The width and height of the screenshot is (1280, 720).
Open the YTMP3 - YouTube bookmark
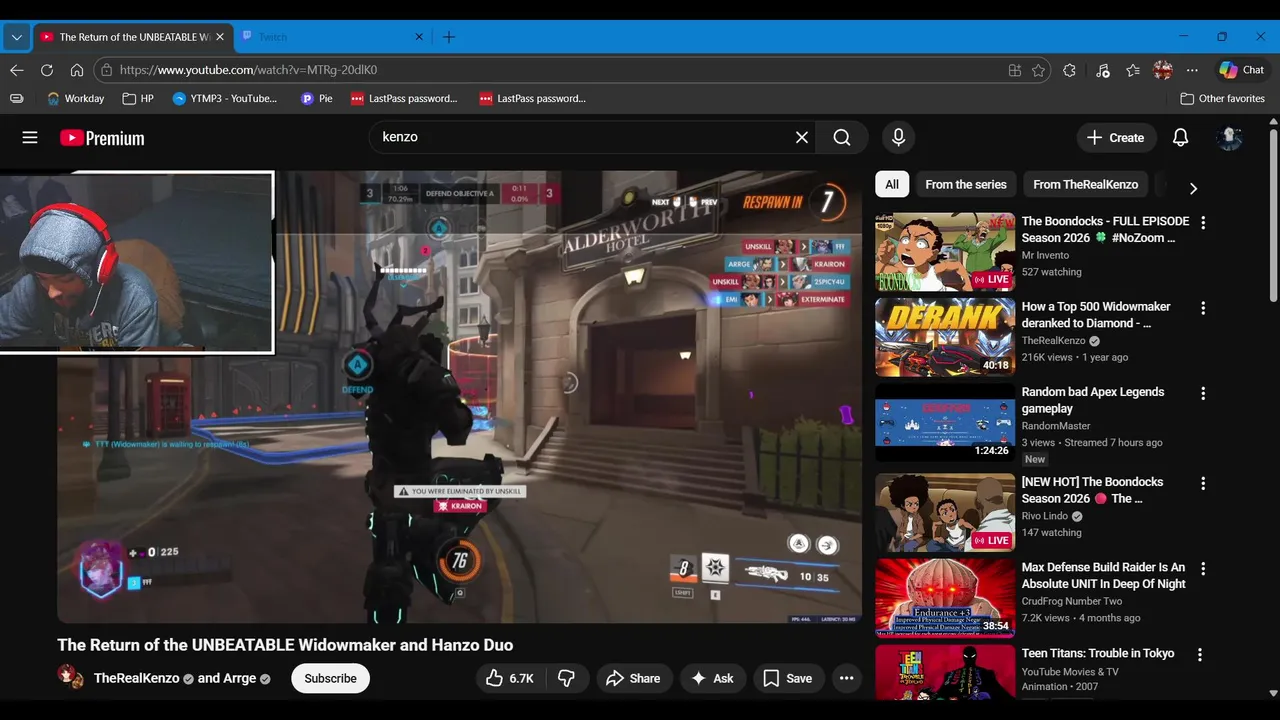(224, 98)
